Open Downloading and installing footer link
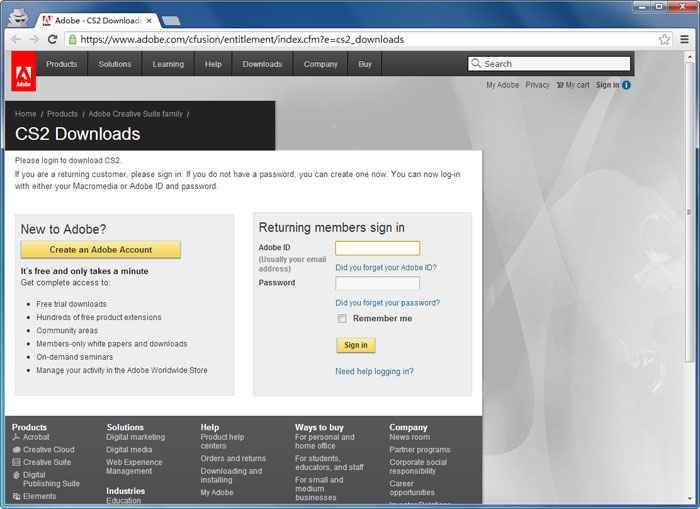The height and width of the screenshot is (509, 700). [x=231, y=476]
